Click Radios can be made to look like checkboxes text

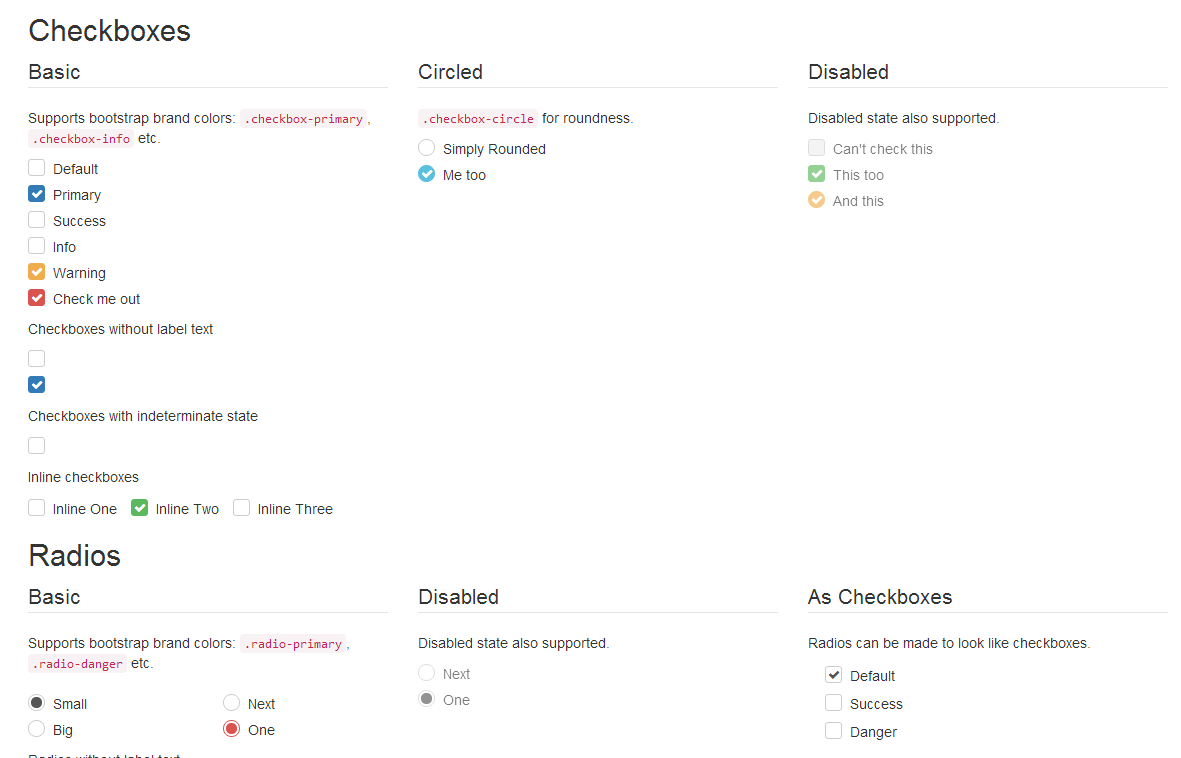(949, 643)
